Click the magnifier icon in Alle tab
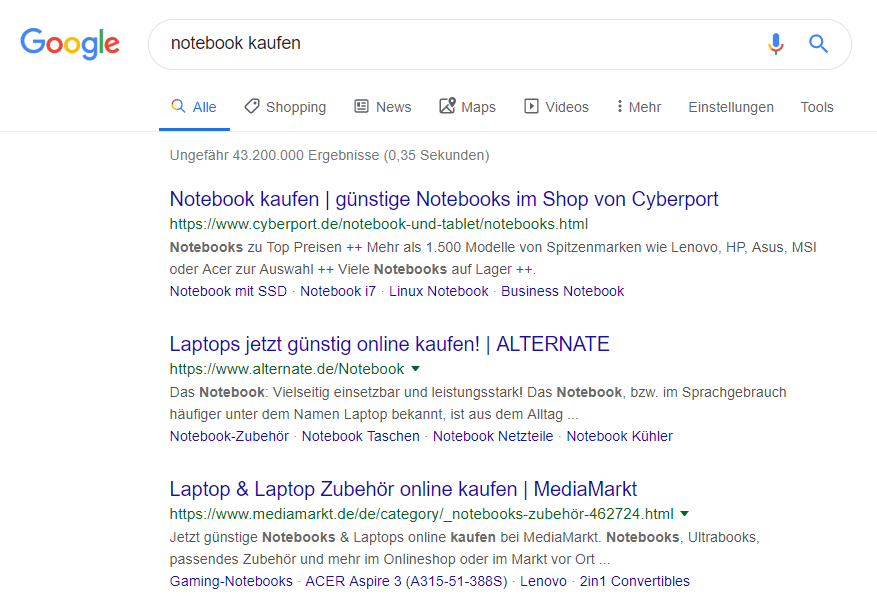 point(178,106)
